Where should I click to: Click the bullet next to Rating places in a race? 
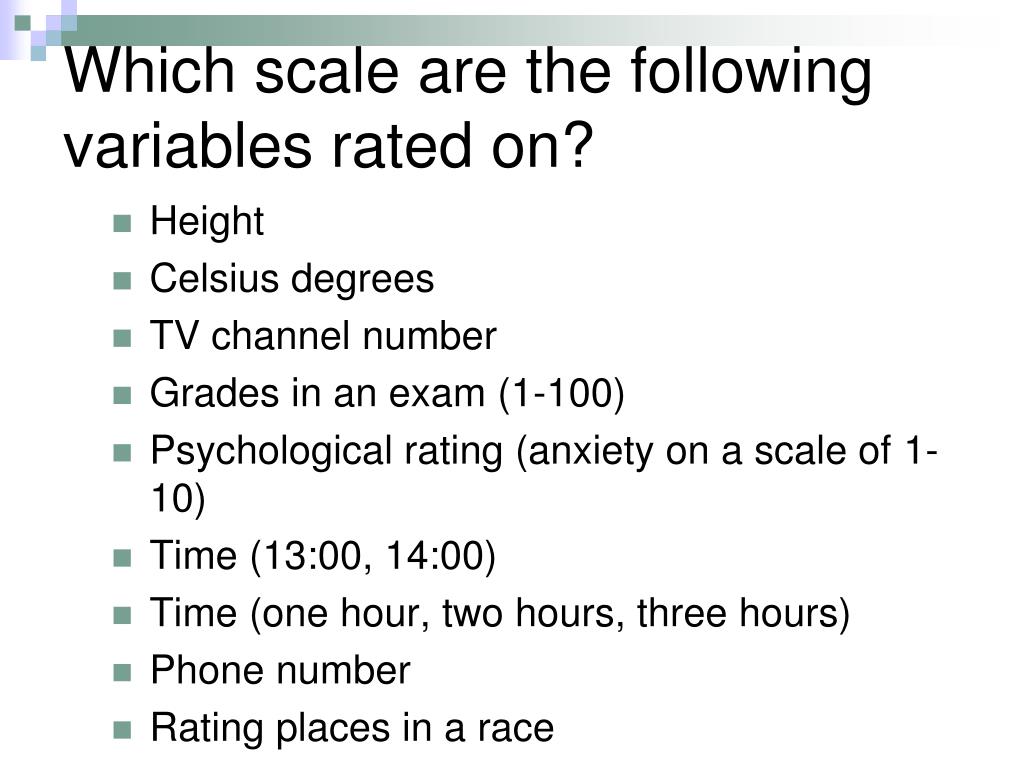pyautogui.click(x=122, y=730)
